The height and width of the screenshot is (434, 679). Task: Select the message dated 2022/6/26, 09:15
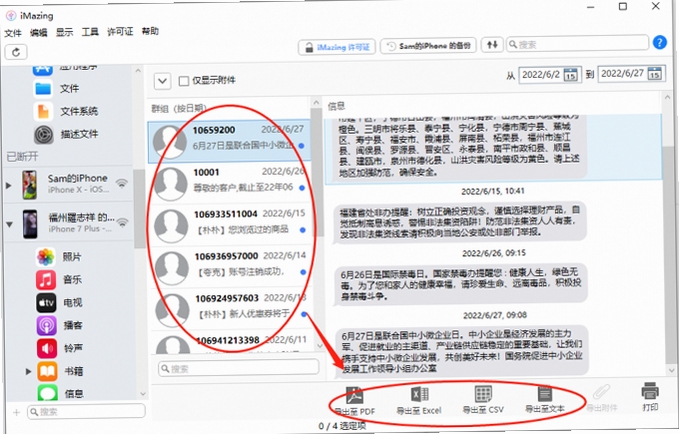pyautogui.click(x=460, y=285)
